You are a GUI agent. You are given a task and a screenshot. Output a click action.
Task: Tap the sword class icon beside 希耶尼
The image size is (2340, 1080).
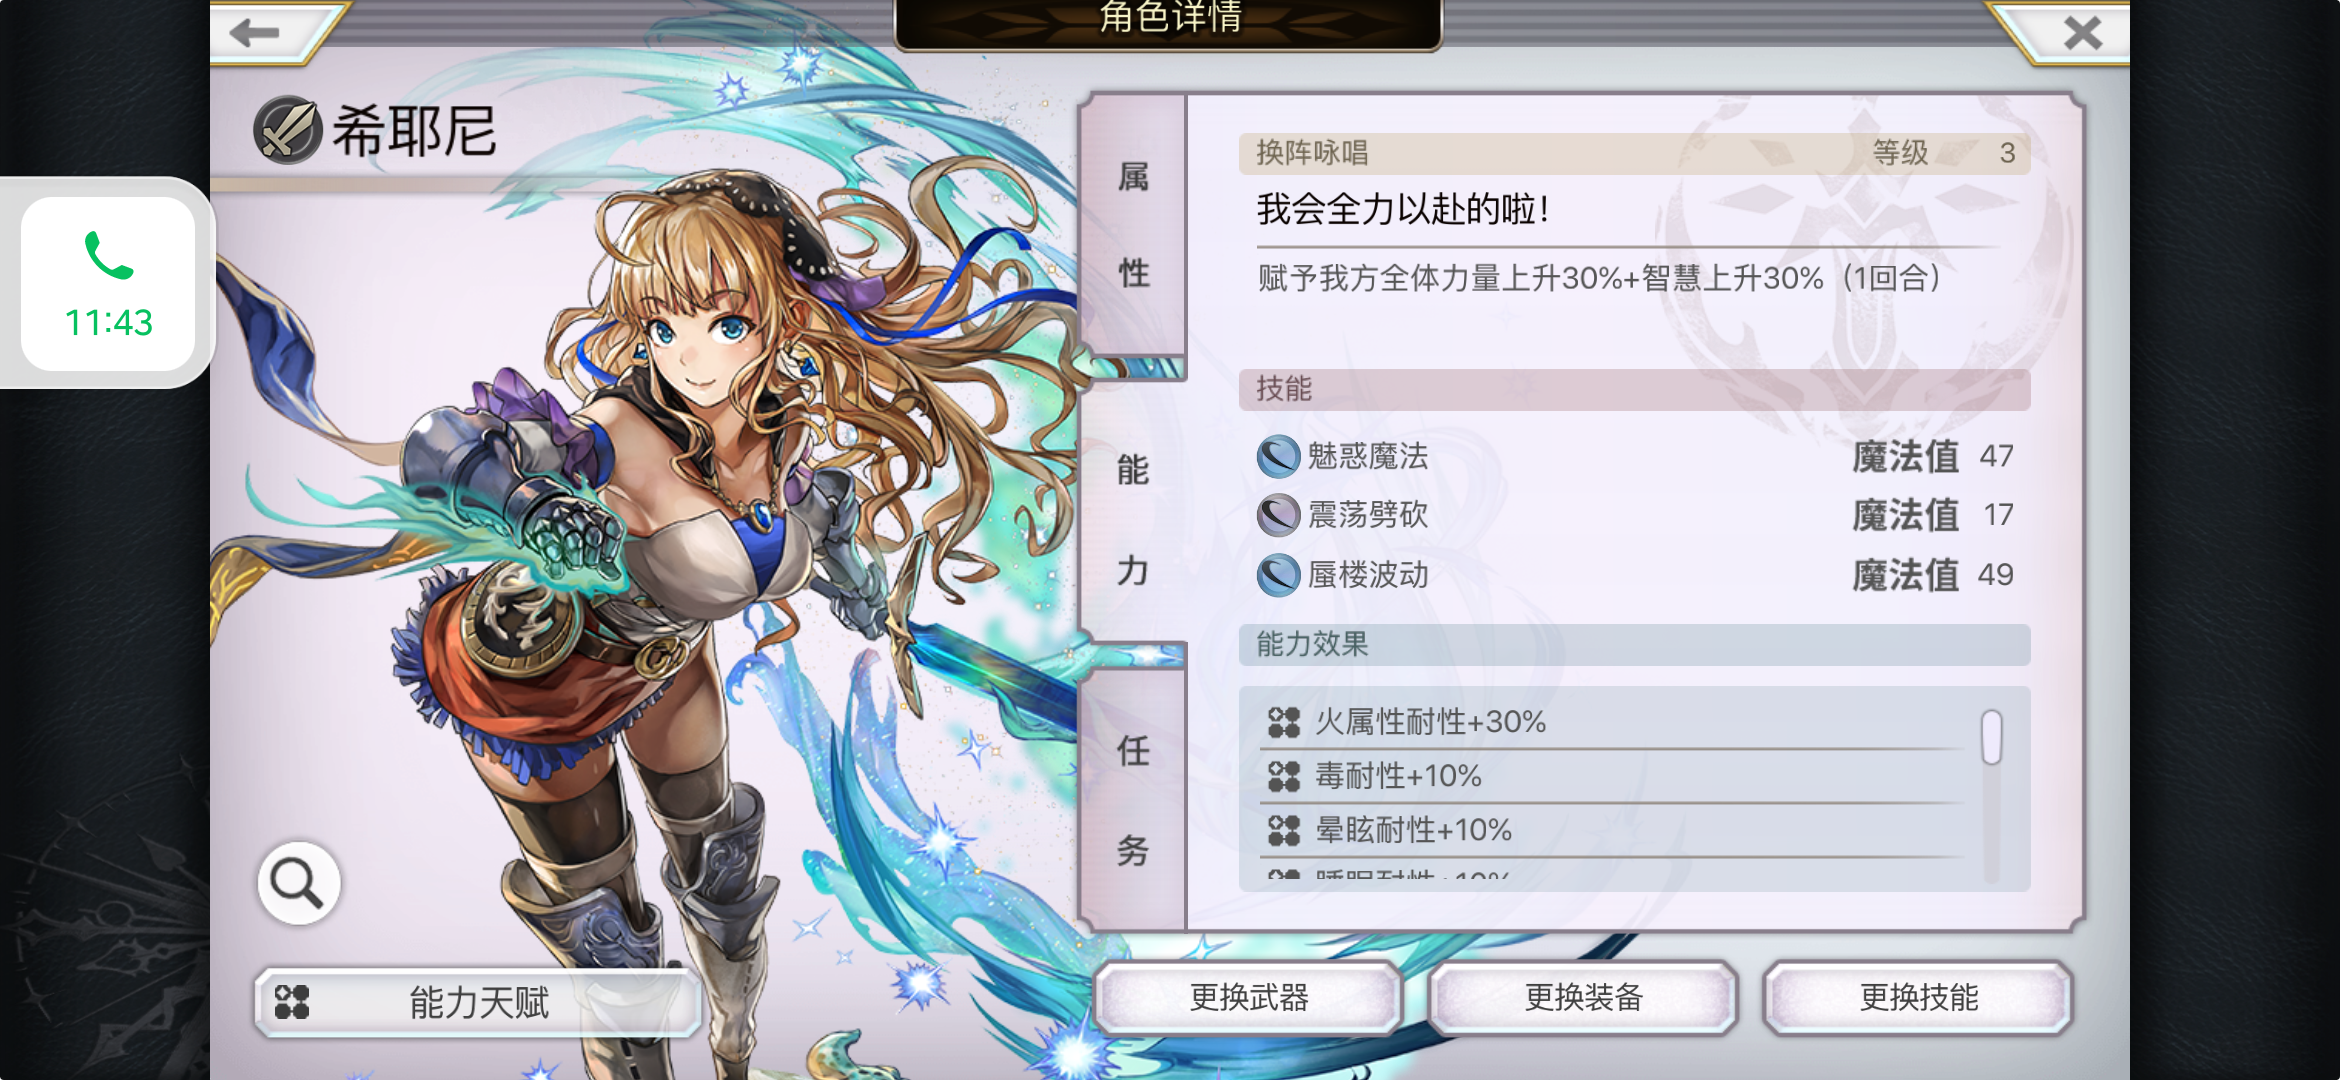287,130
